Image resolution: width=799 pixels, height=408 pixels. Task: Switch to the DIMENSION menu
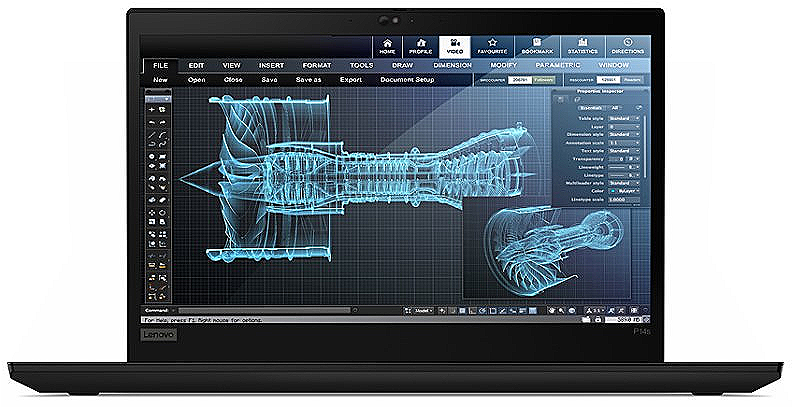452,65
